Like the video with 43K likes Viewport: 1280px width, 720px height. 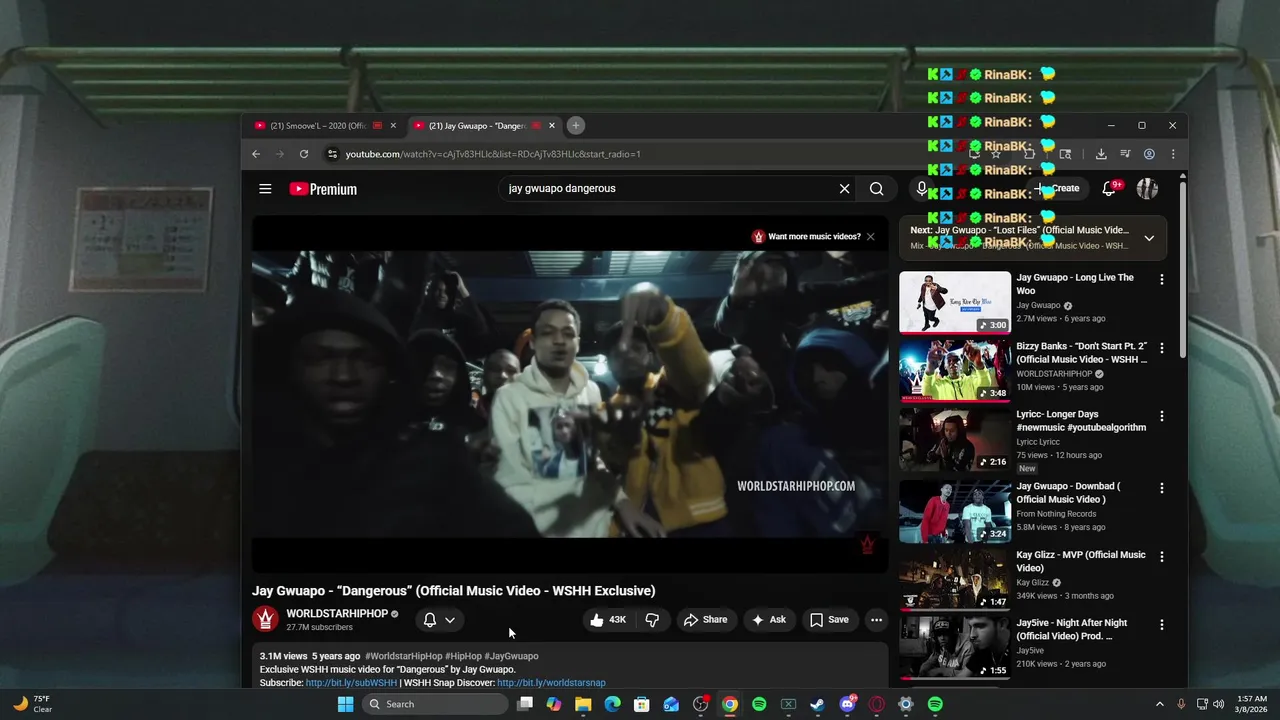coord(608,620)
